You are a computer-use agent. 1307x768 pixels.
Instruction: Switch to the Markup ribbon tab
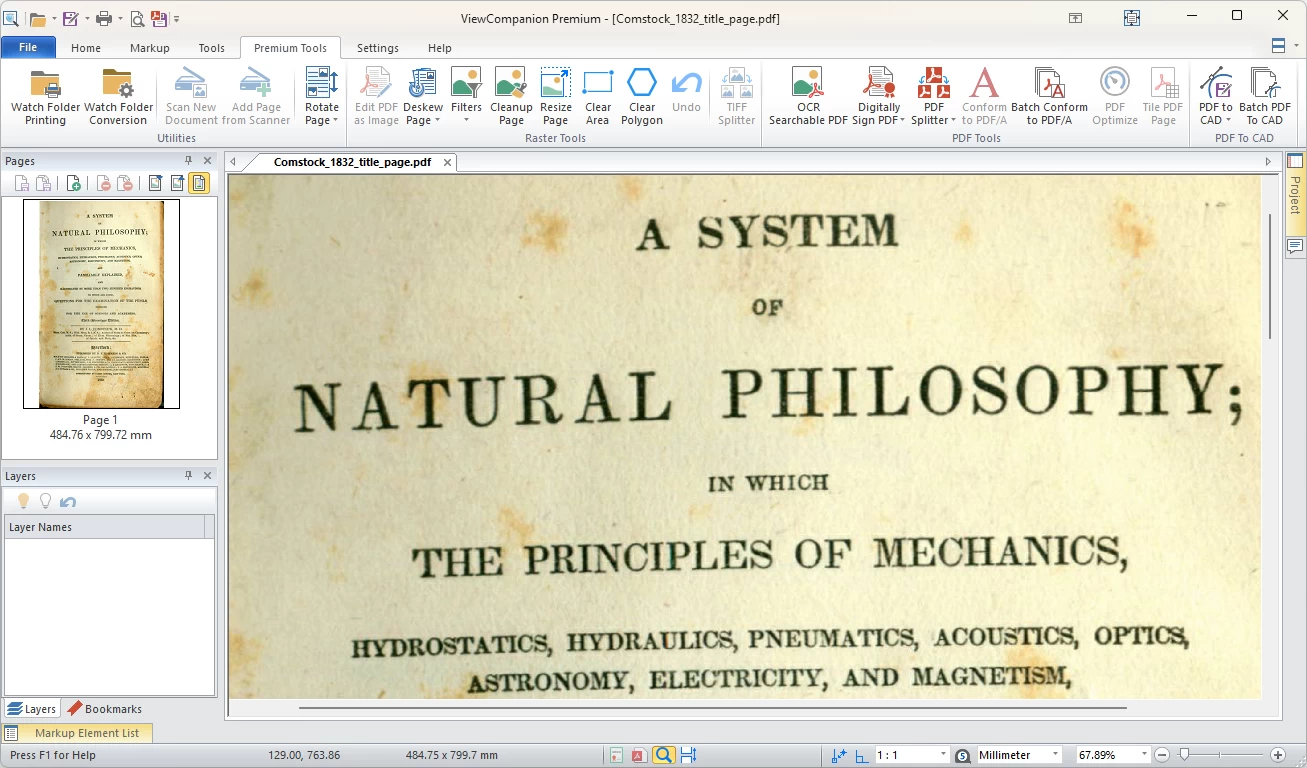149,48
